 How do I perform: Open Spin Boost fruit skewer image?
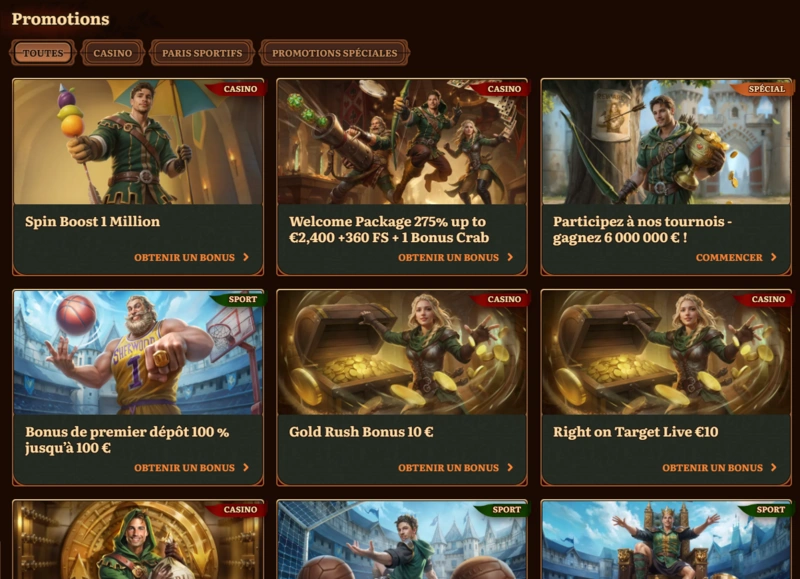[138, 142]
